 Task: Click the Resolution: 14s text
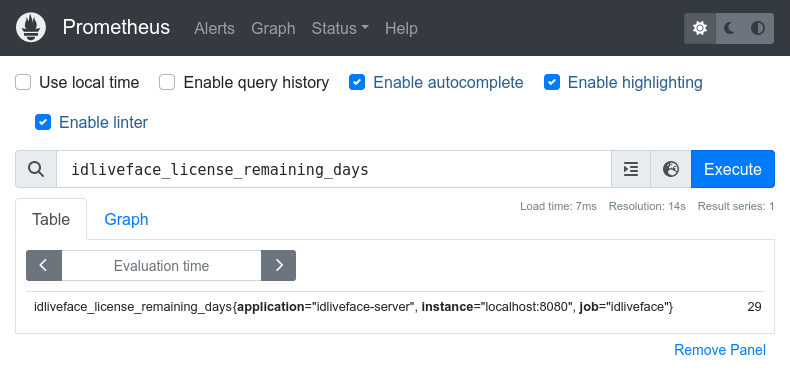(x=647, y=206)
